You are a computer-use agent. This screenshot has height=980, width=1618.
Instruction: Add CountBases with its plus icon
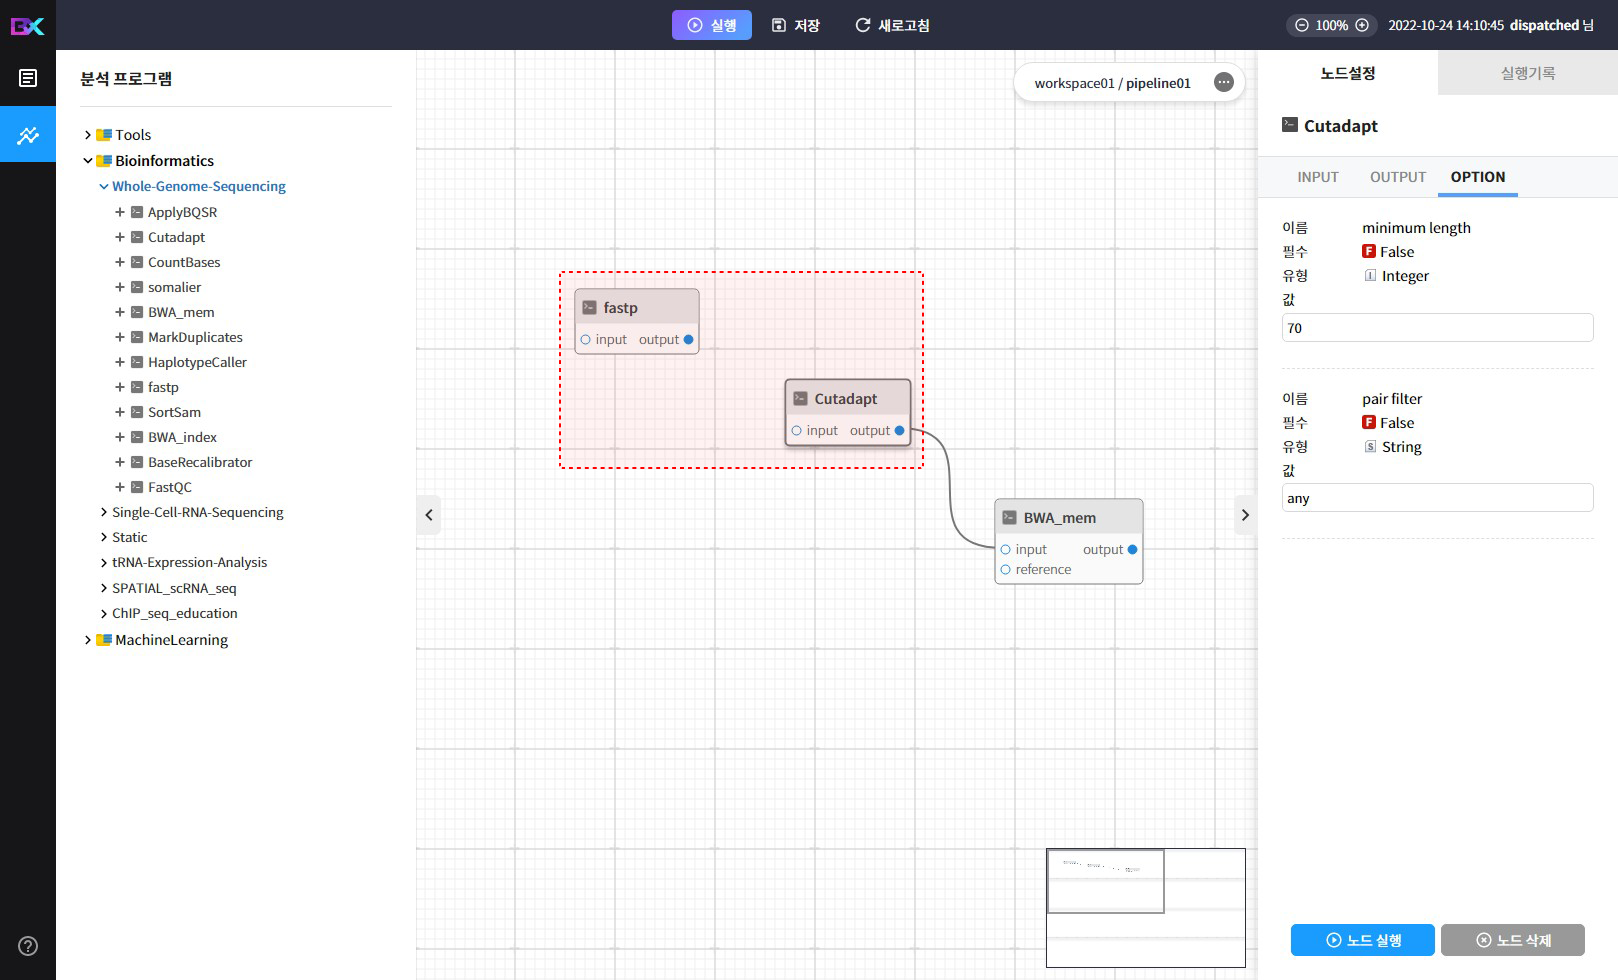(120, 262)
